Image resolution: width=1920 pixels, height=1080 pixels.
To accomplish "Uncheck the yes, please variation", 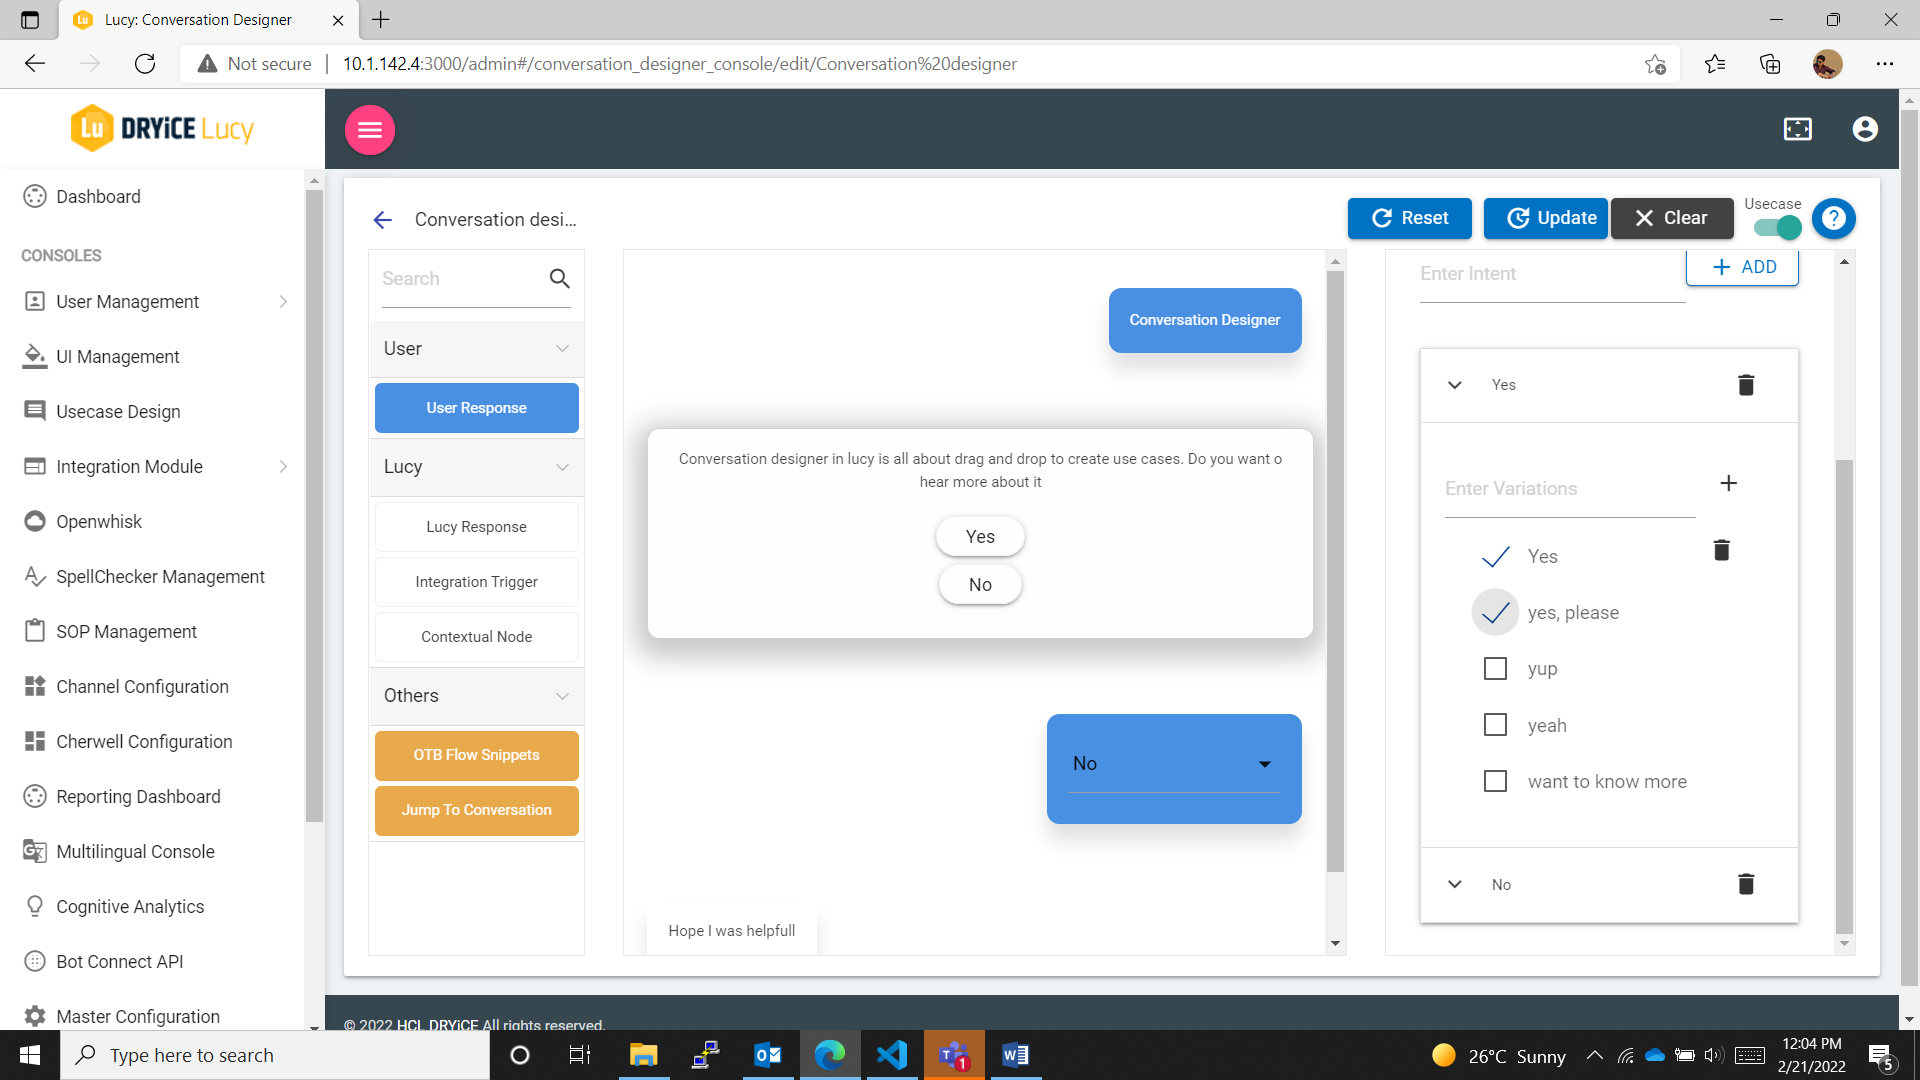I will point(1495,613).
